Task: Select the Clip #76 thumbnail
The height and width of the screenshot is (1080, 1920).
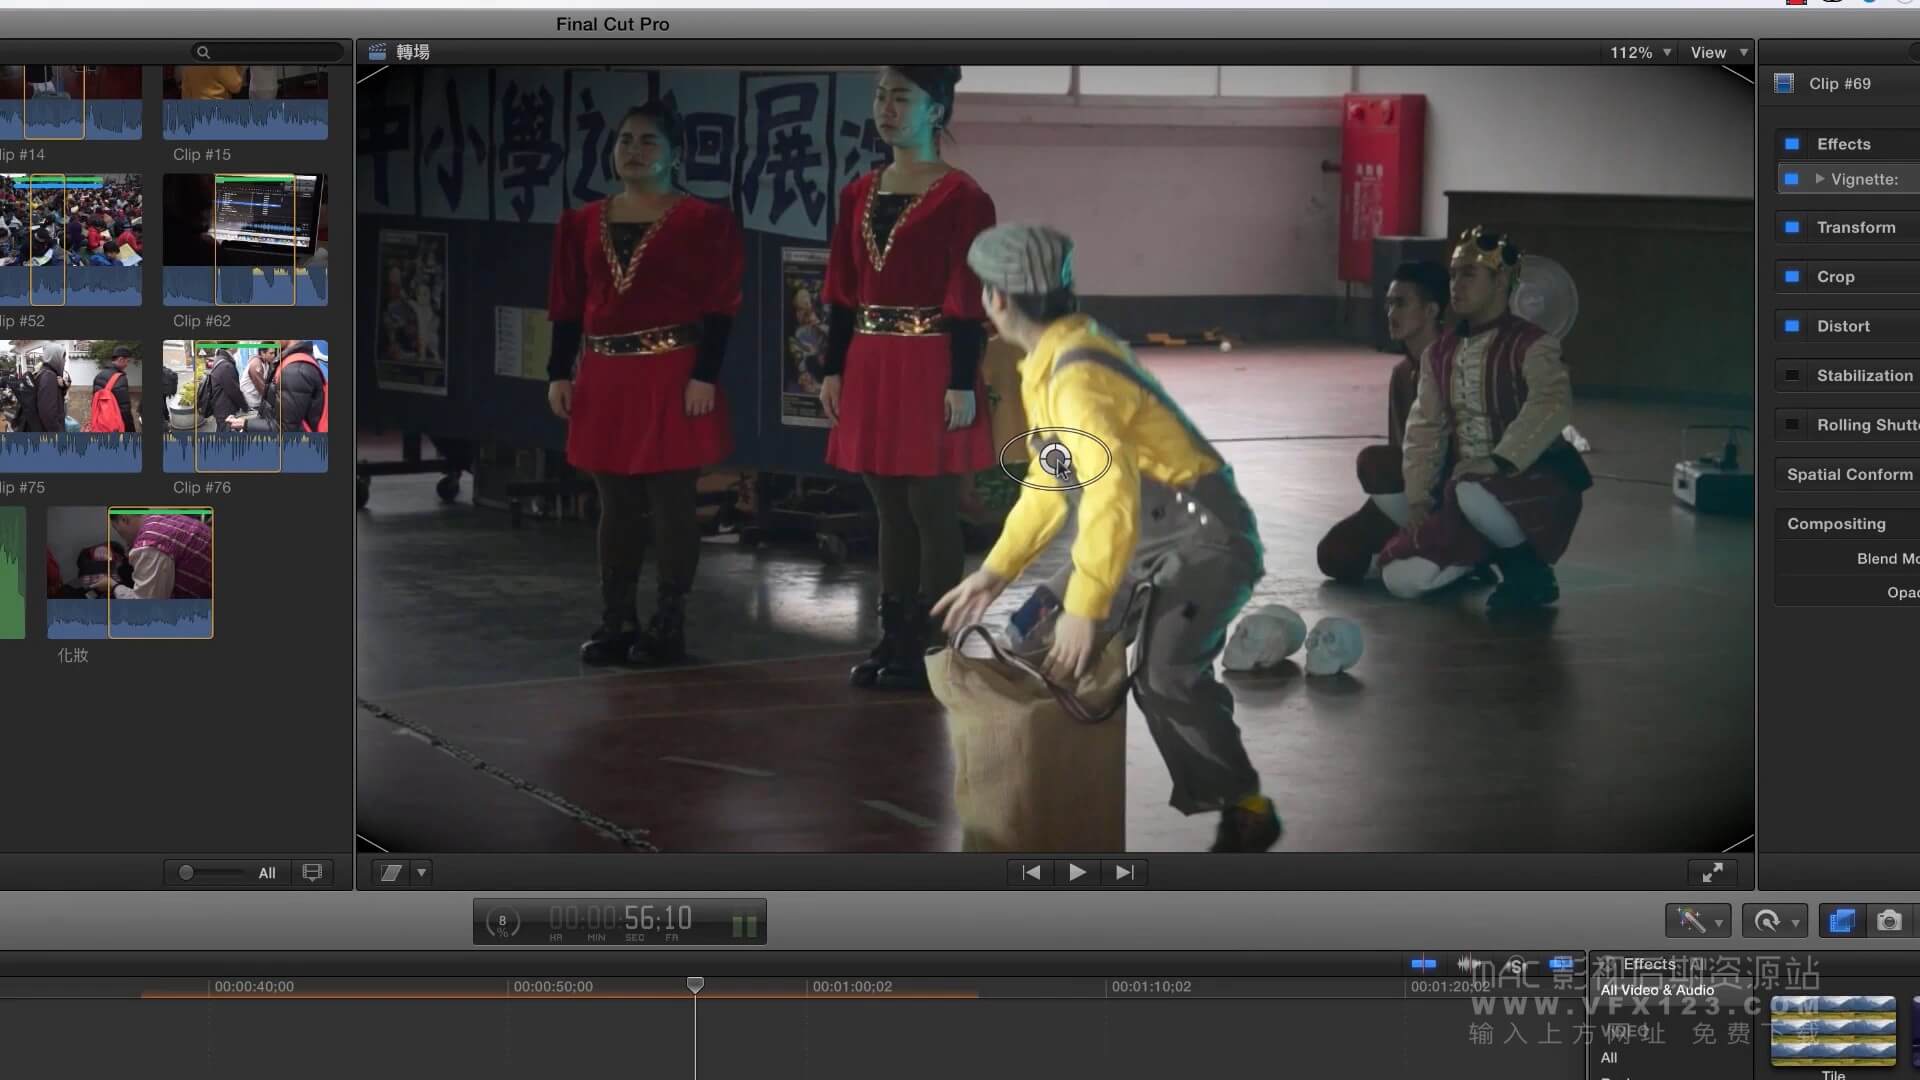Action: pyautogui.click(x=245, y=406)
